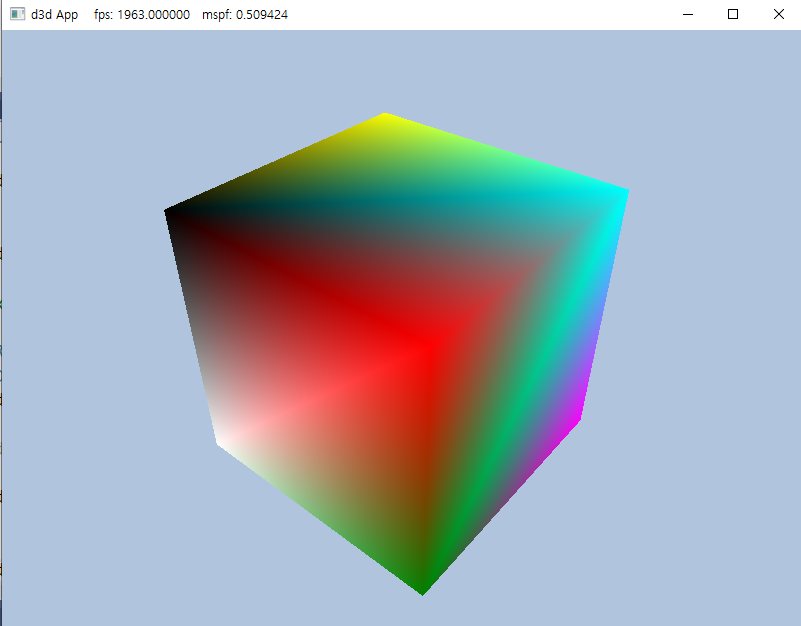Click the 'd3d App' title text
Image resolution: width=801 pixels, height=626 pixels.
tap(54, 15)
